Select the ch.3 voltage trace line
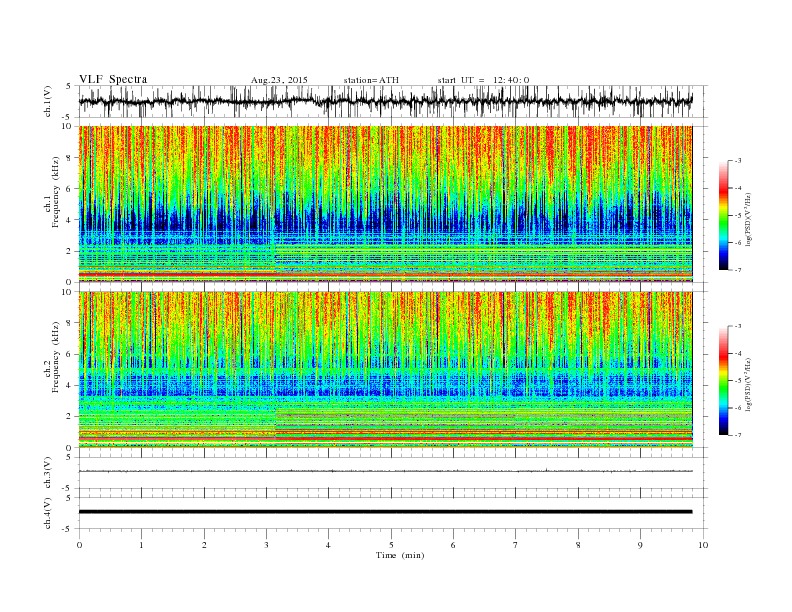Viewport: 792px width, 612px height. tap(385, 471)
